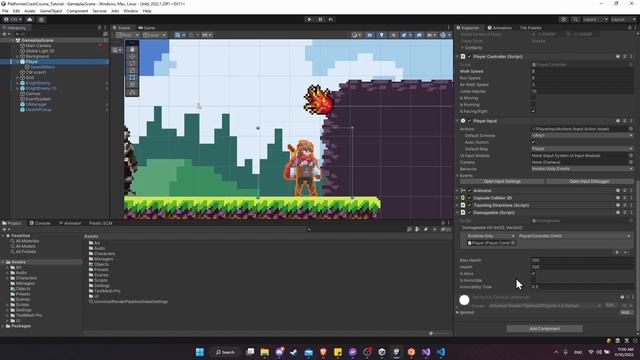The width and height of the screenshot is (640, 360).
Task: Open the search icon in top toolbar
Action: click(x=575, y=19)
